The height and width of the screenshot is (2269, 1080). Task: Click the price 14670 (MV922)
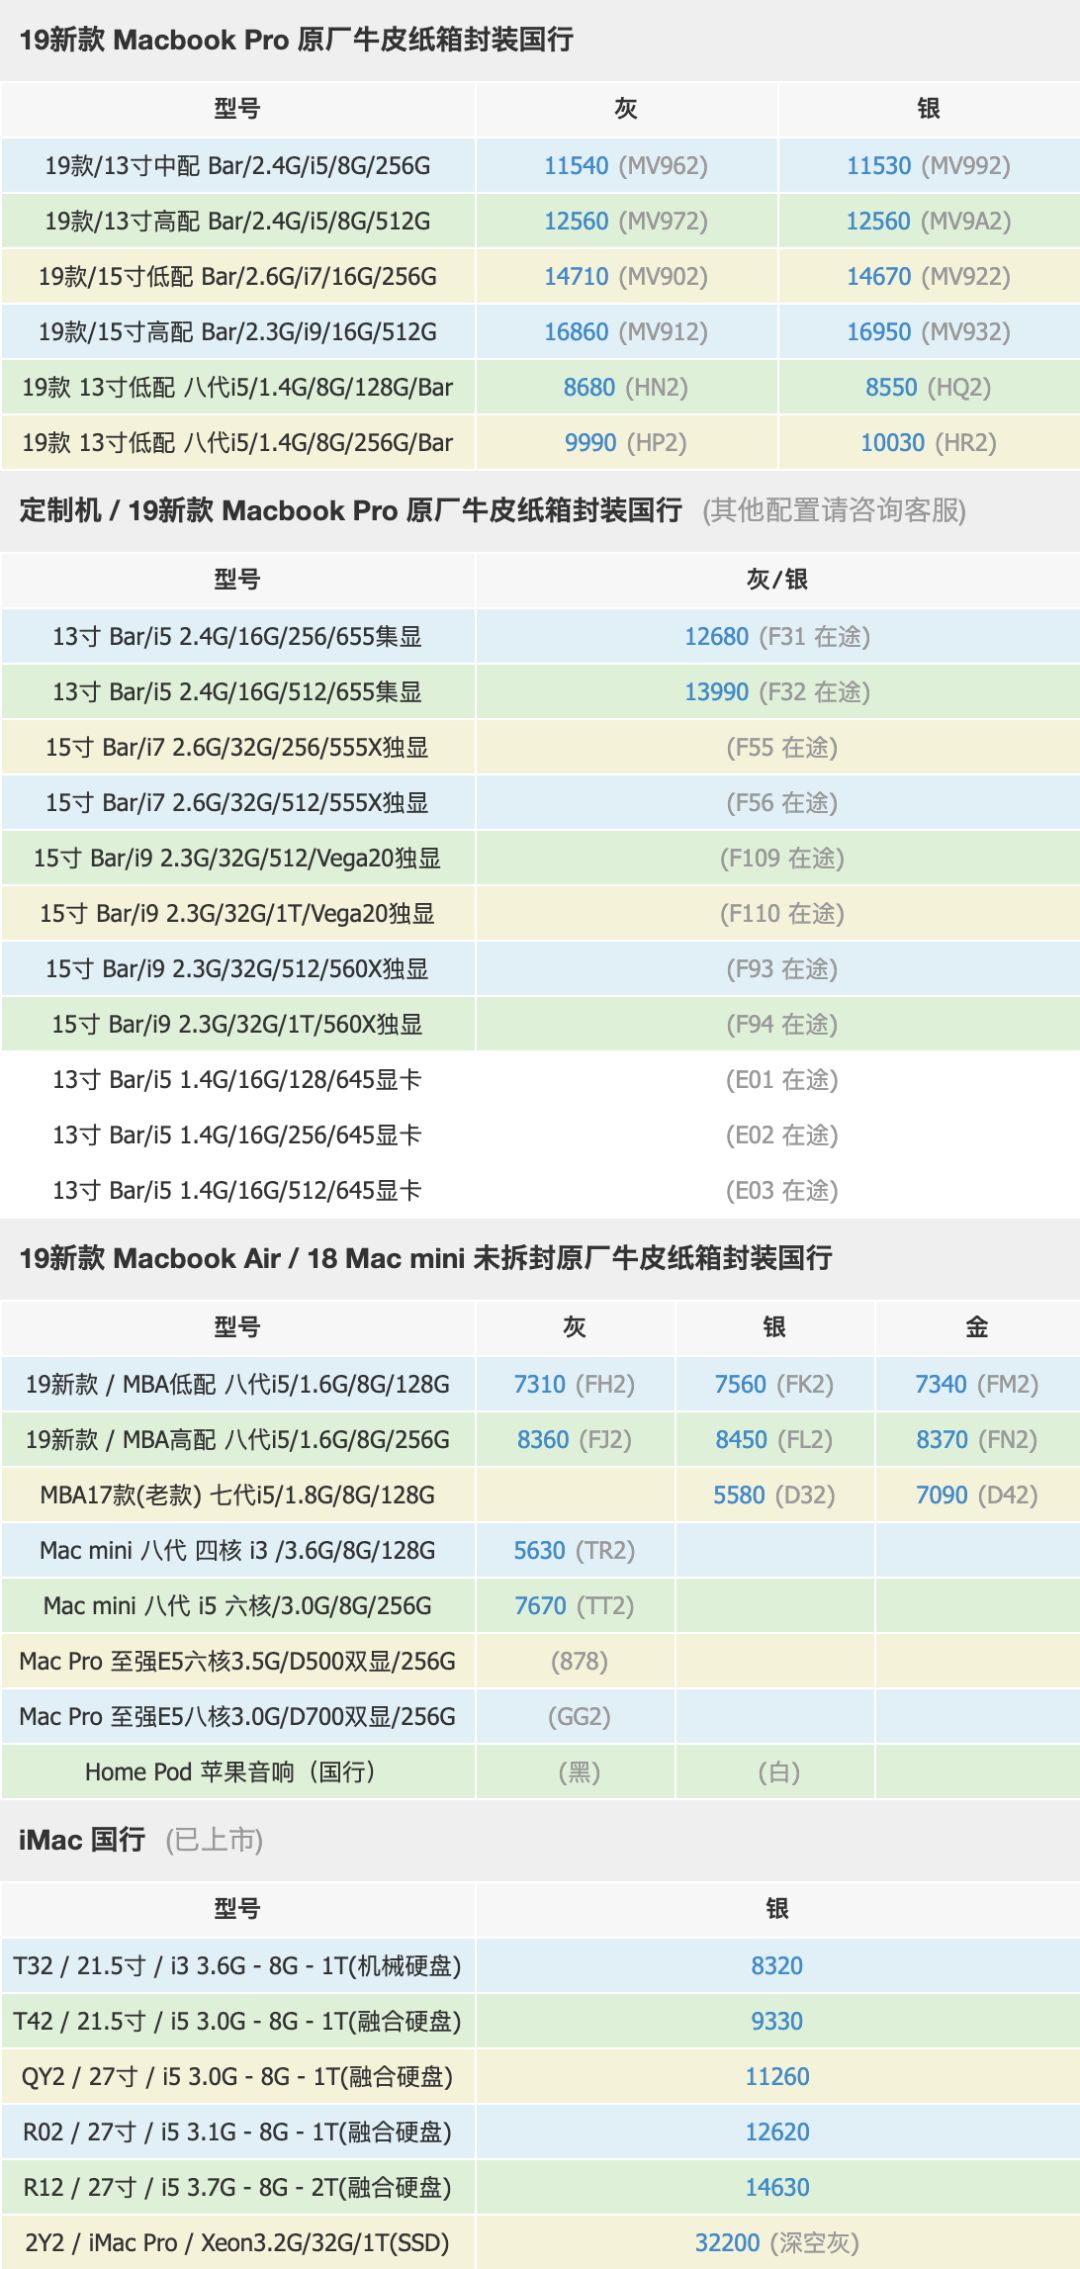coord(928,277)
